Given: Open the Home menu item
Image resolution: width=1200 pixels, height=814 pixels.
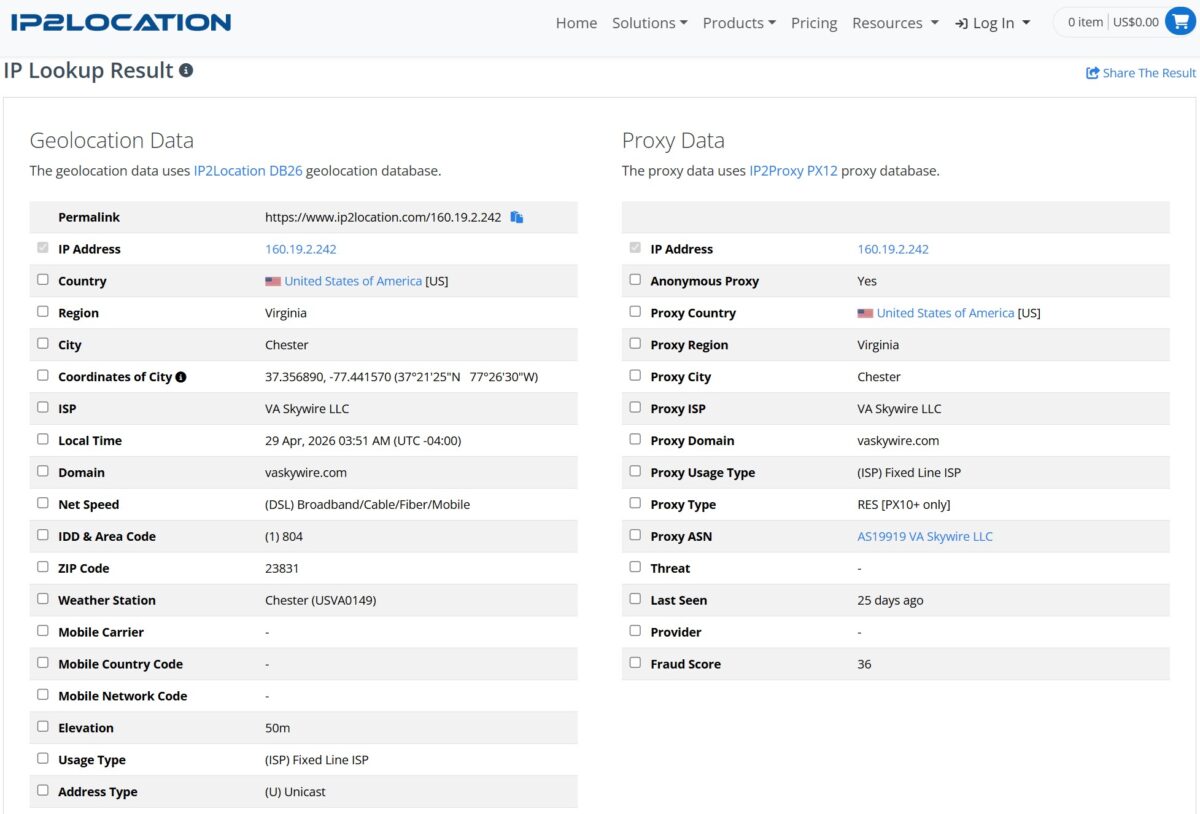Looking at the screenshot, I should click(576, 23).
